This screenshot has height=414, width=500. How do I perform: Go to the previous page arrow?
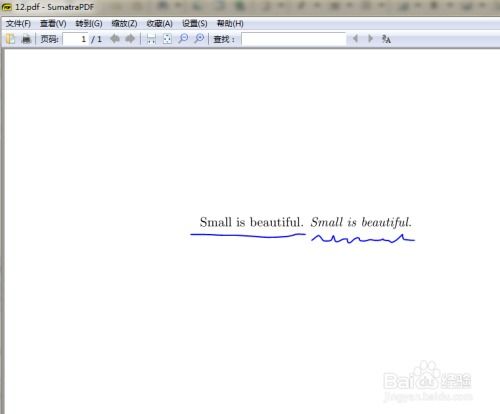tap(115, 39)
